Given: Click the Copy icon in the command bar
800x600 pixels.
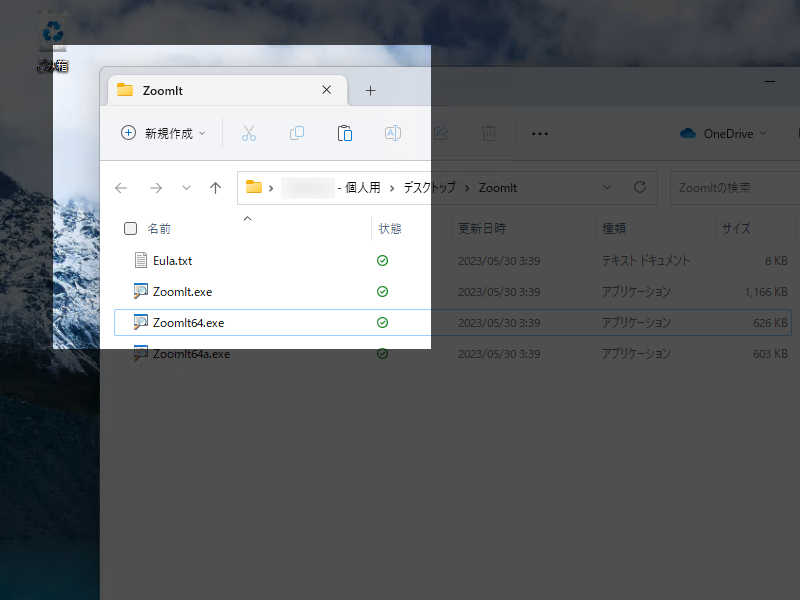Looking at the screenshot, I should (x=296, y=132).
